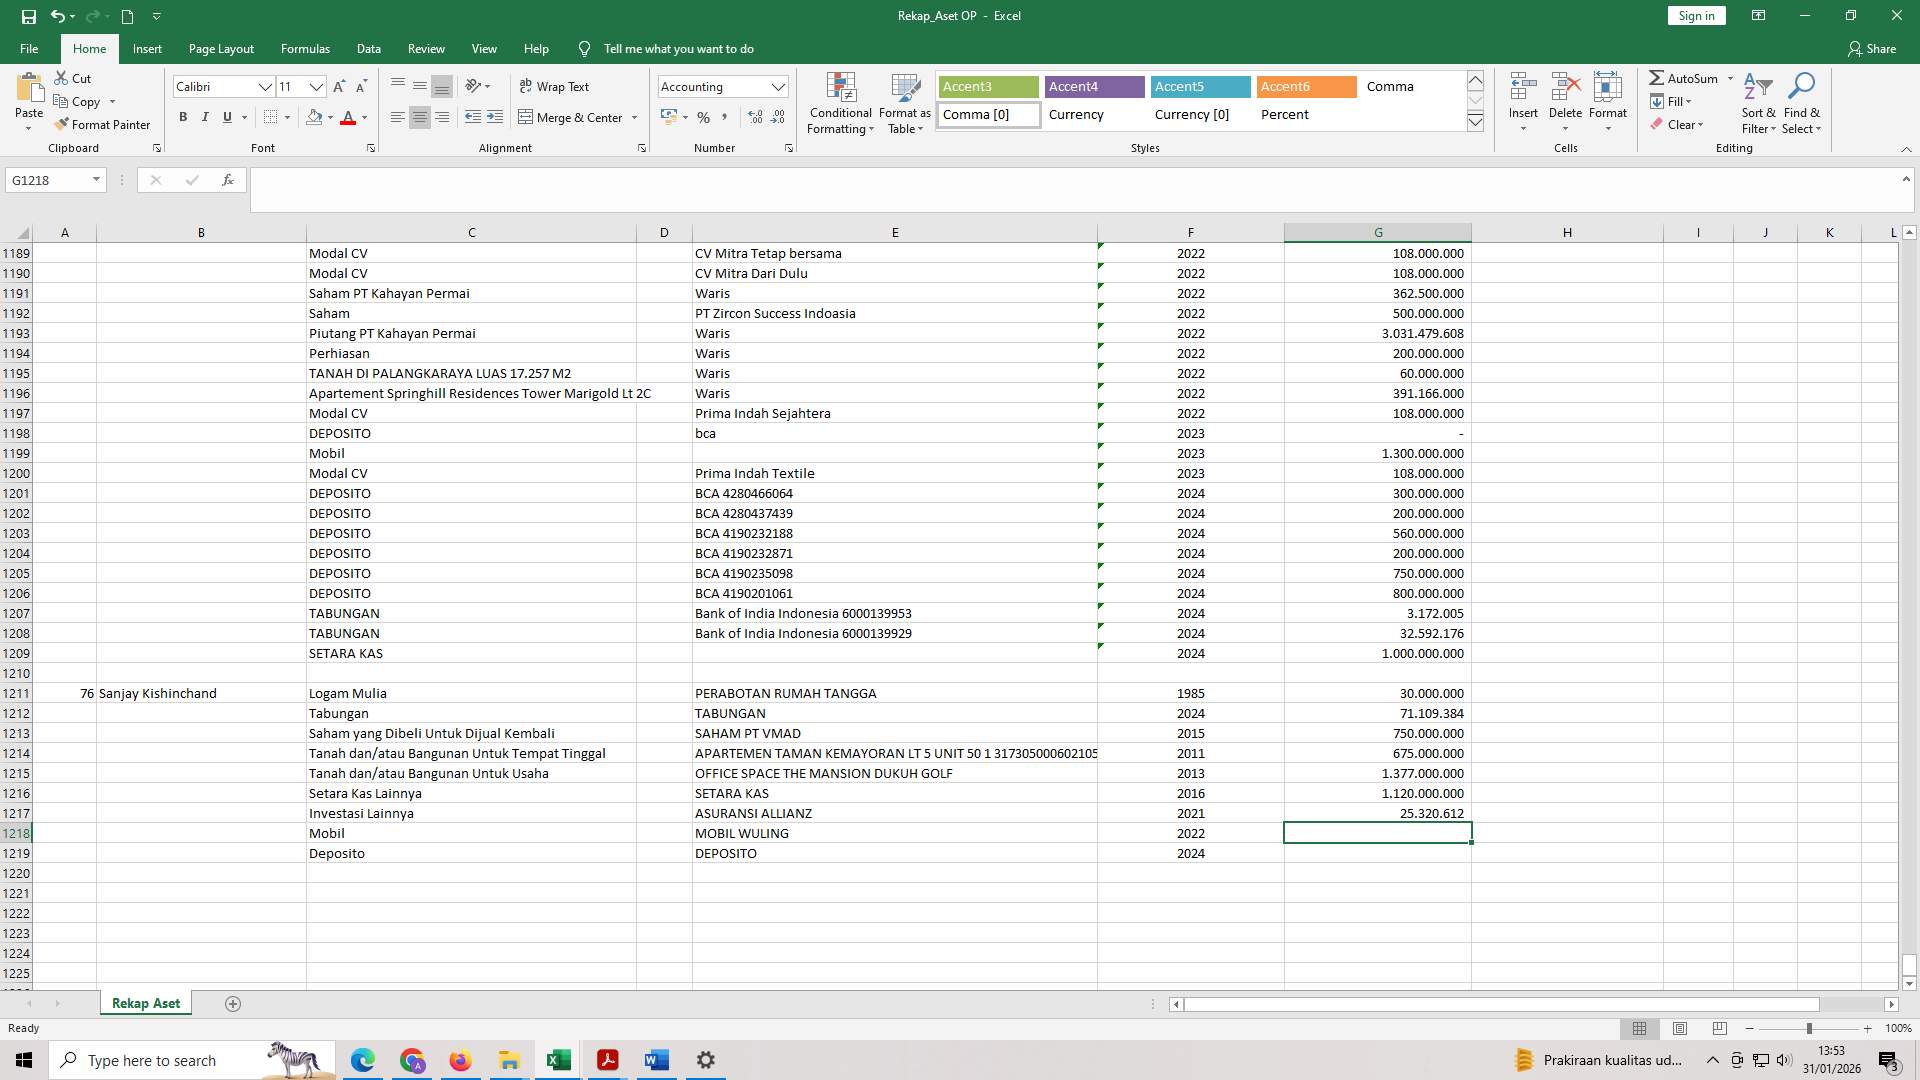Toggle underline formatting
Viewport: 1920px width, 1080px height.
pyautogui.click(x=226, y=117)
